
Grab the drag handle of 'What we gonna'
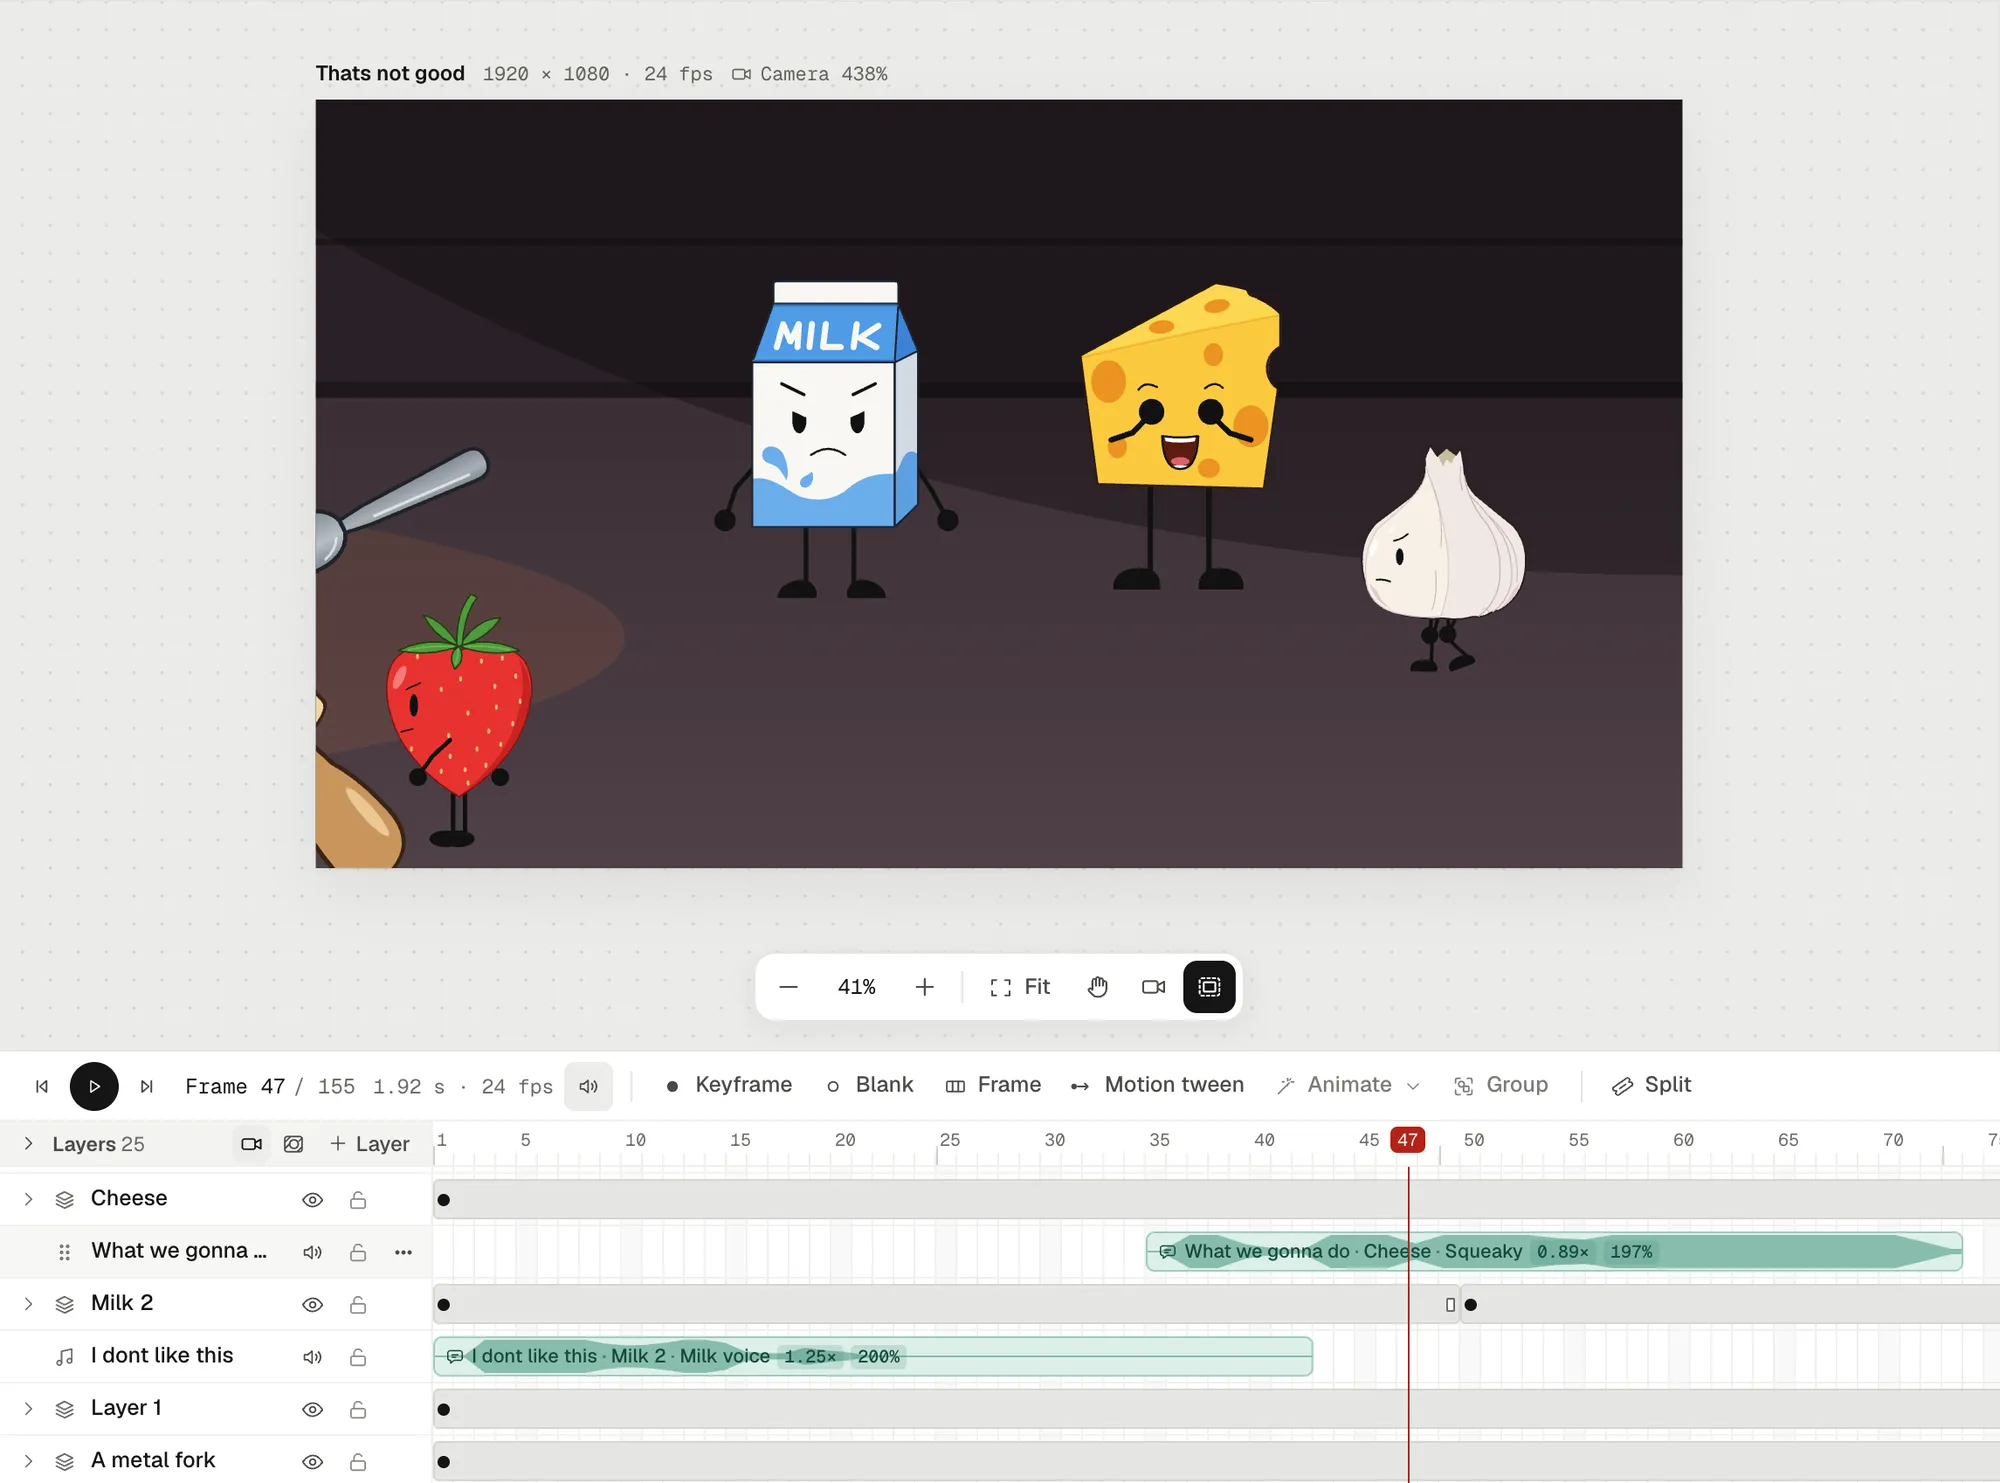pos(64,1252)
